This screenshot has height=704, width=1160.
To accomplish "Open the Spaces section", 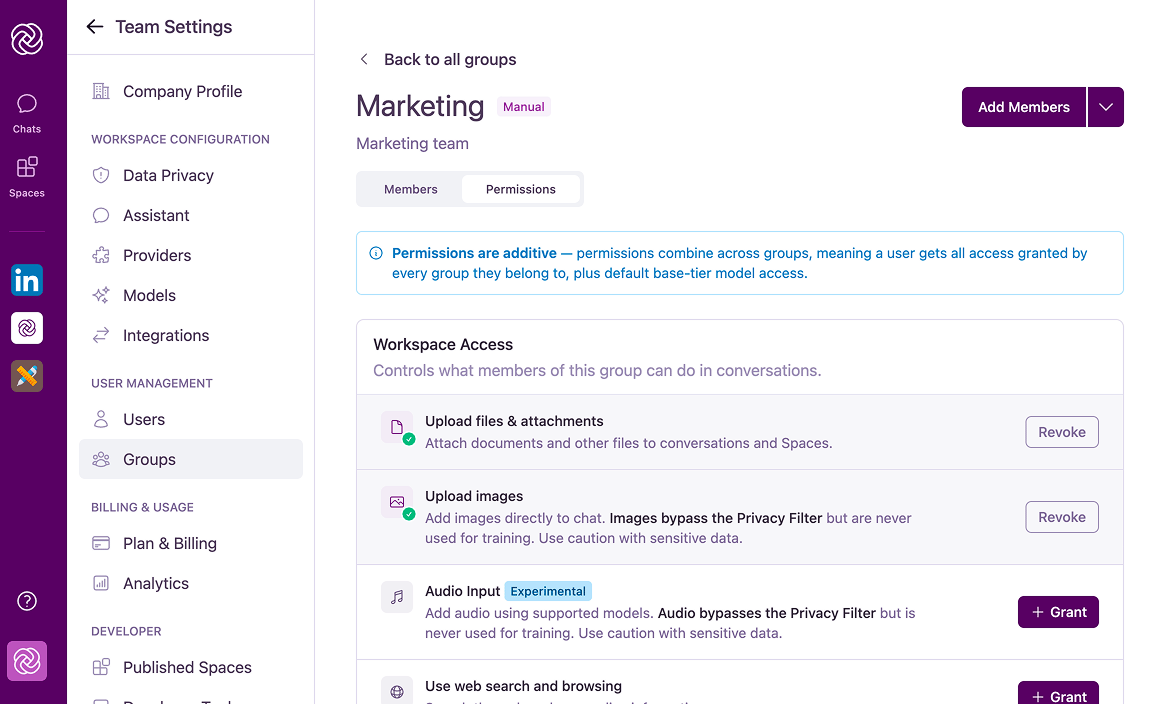I will [x=27, y=177].
